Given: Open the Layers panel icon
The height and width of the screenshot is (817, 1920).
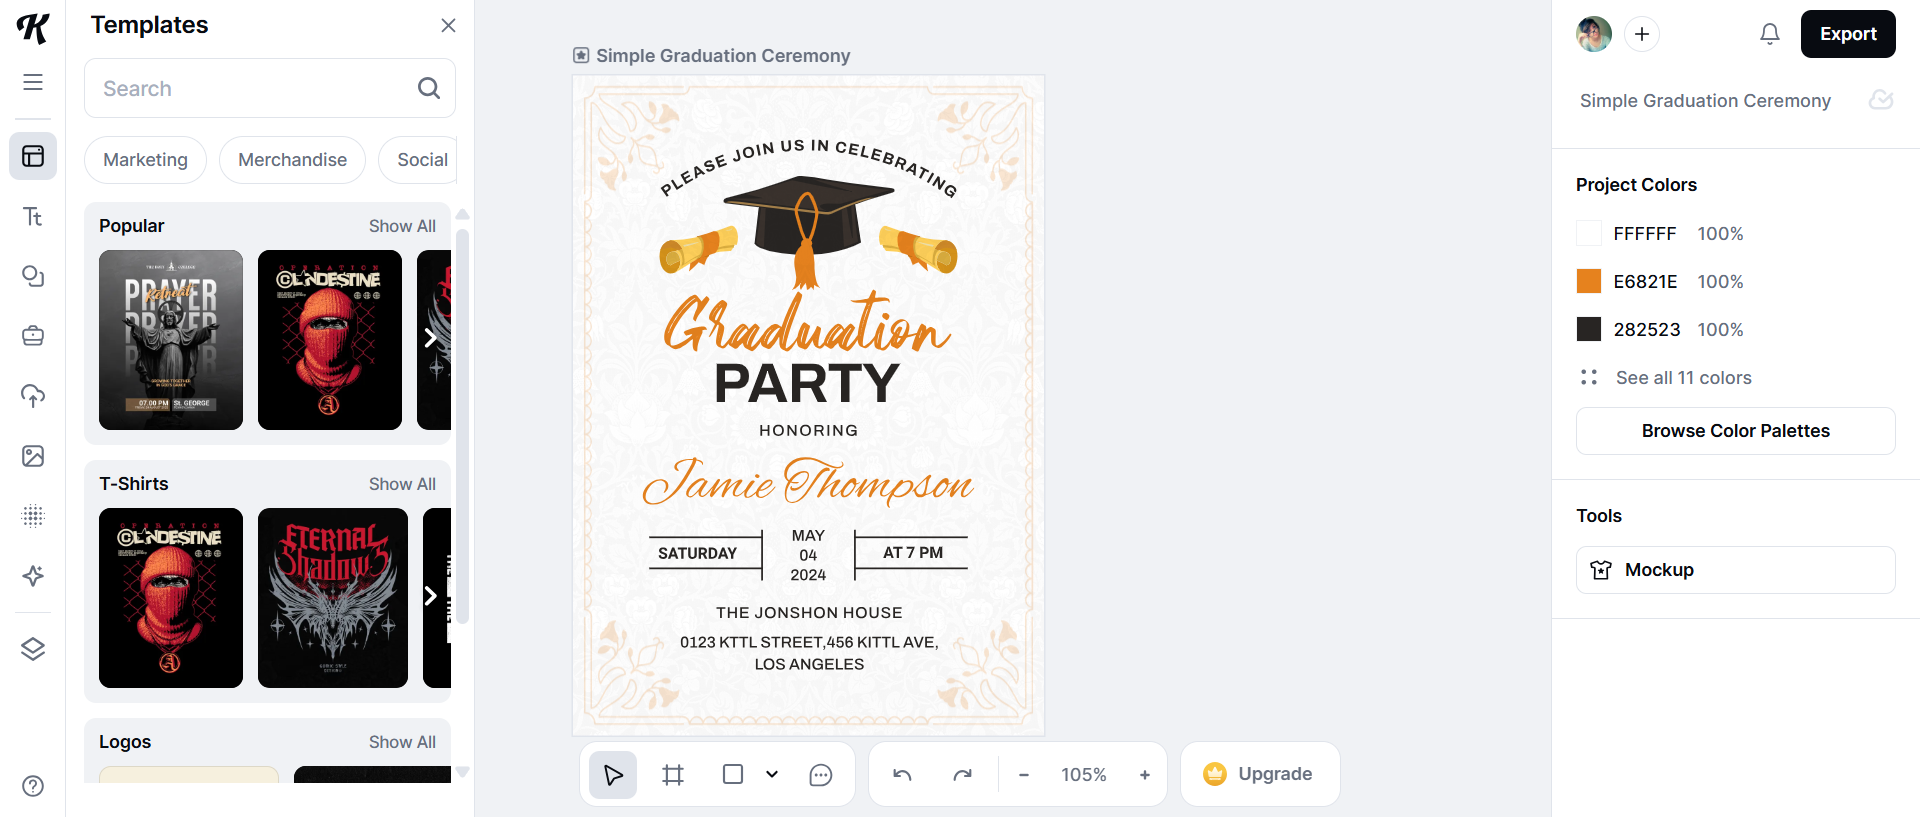Looking at the screenshot, I should click(x=33, y=649).
